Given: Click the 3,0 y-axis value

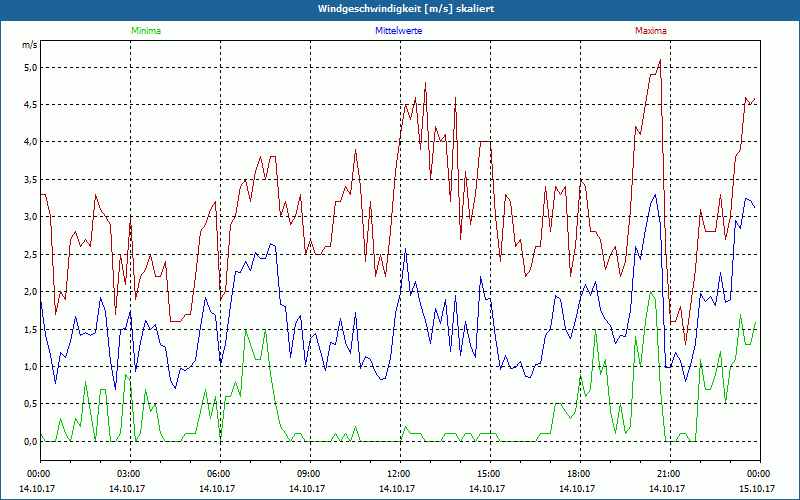Looking at the screenshot, I should tap(31, 217).
